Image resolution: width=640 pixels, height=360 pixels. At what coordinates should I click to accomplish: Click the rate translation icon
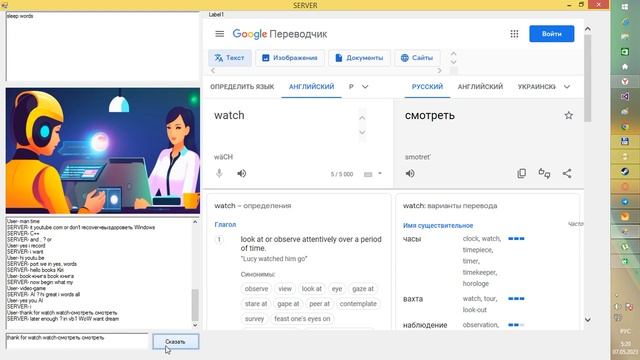pyautogui.click(x=544, y=173)
